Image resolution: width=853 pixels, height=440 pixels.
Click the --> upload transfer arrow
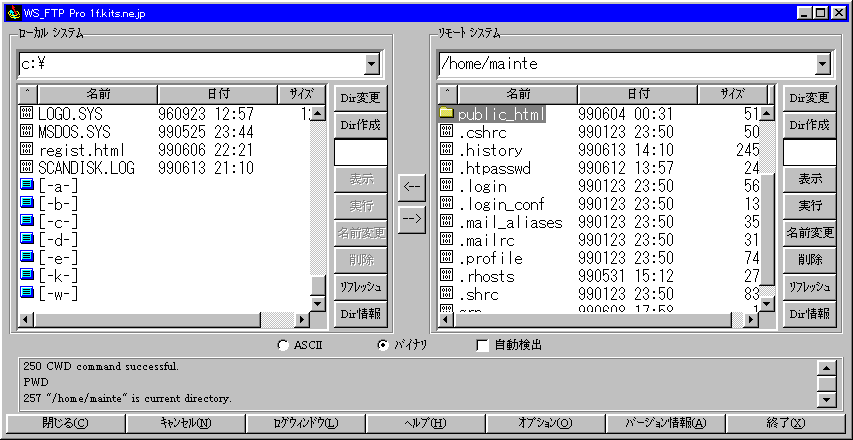point(412,220)
